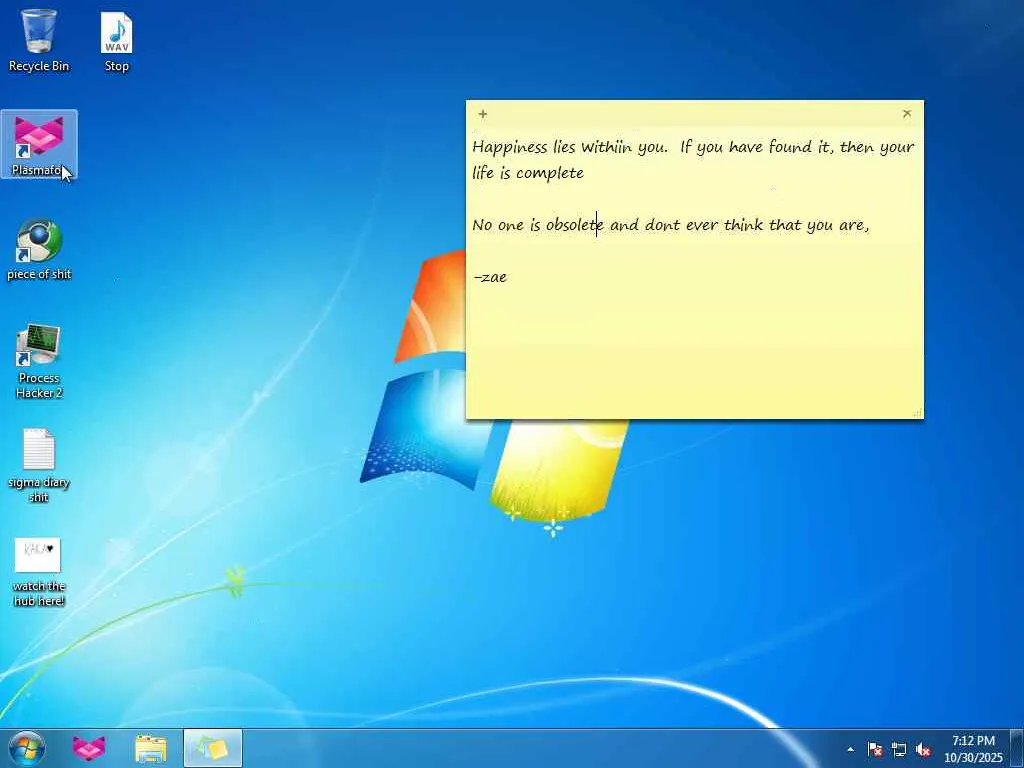Select the 'piece of shit' browser shortcut
This screenshot has width=1024, height=768.
coord(39,249)
